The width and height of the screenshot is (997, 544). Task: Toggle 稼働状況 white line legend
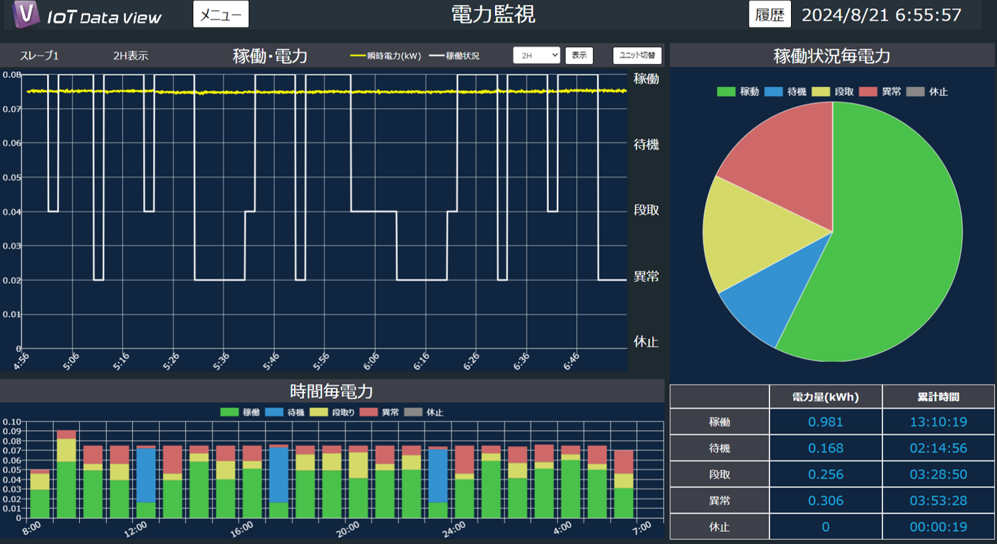pyautogui.click(x=454, y=56)
